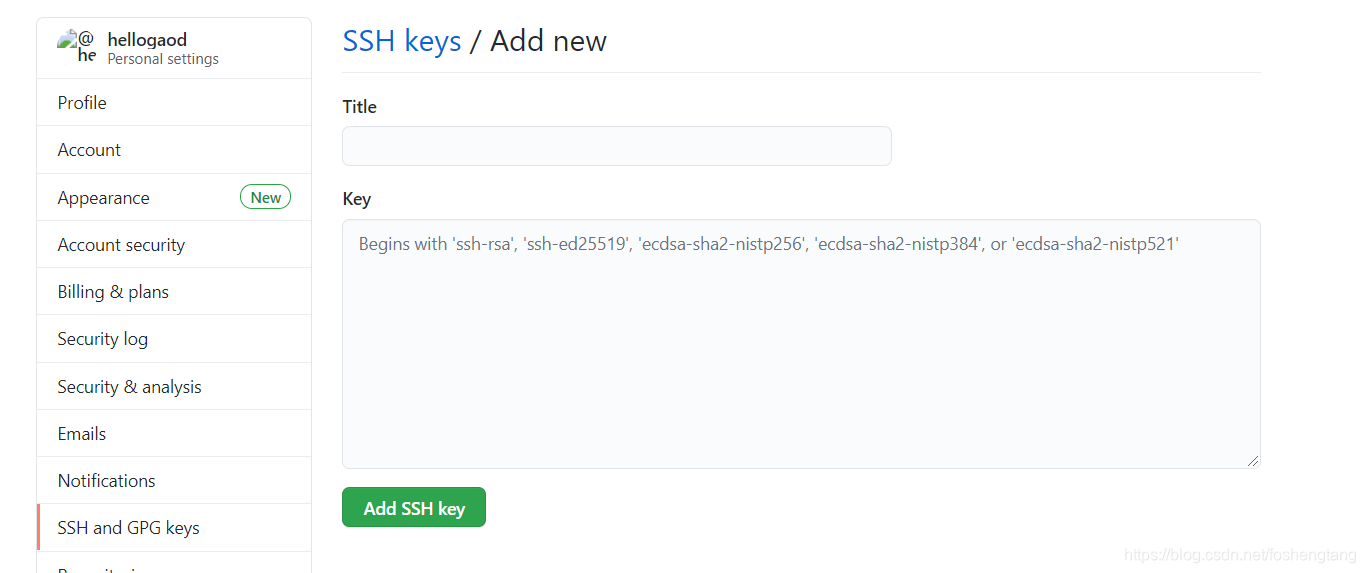This screenshot has width=1365, height=573.
Task: Click the Title field label
Action: [x=360, y=106]
